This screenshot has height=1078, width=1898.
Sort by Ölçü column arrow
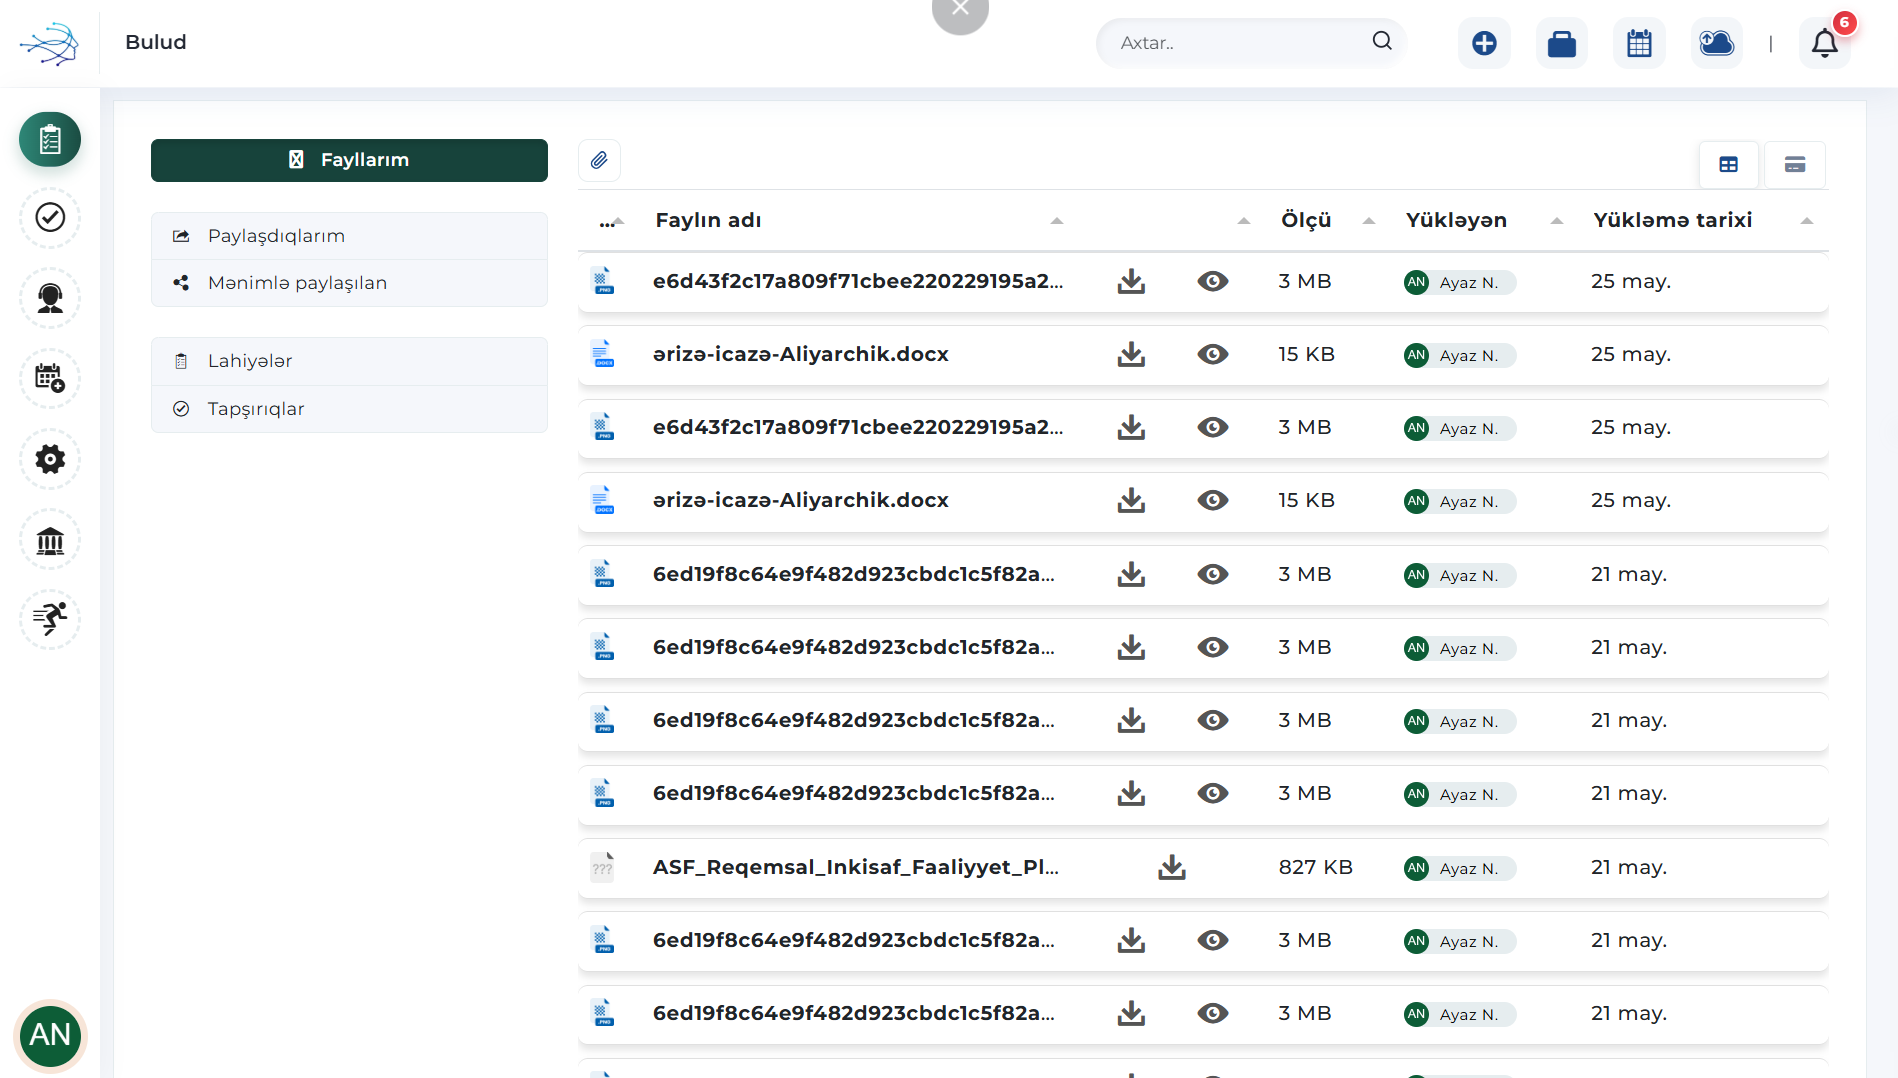(x=1369, y=221)
